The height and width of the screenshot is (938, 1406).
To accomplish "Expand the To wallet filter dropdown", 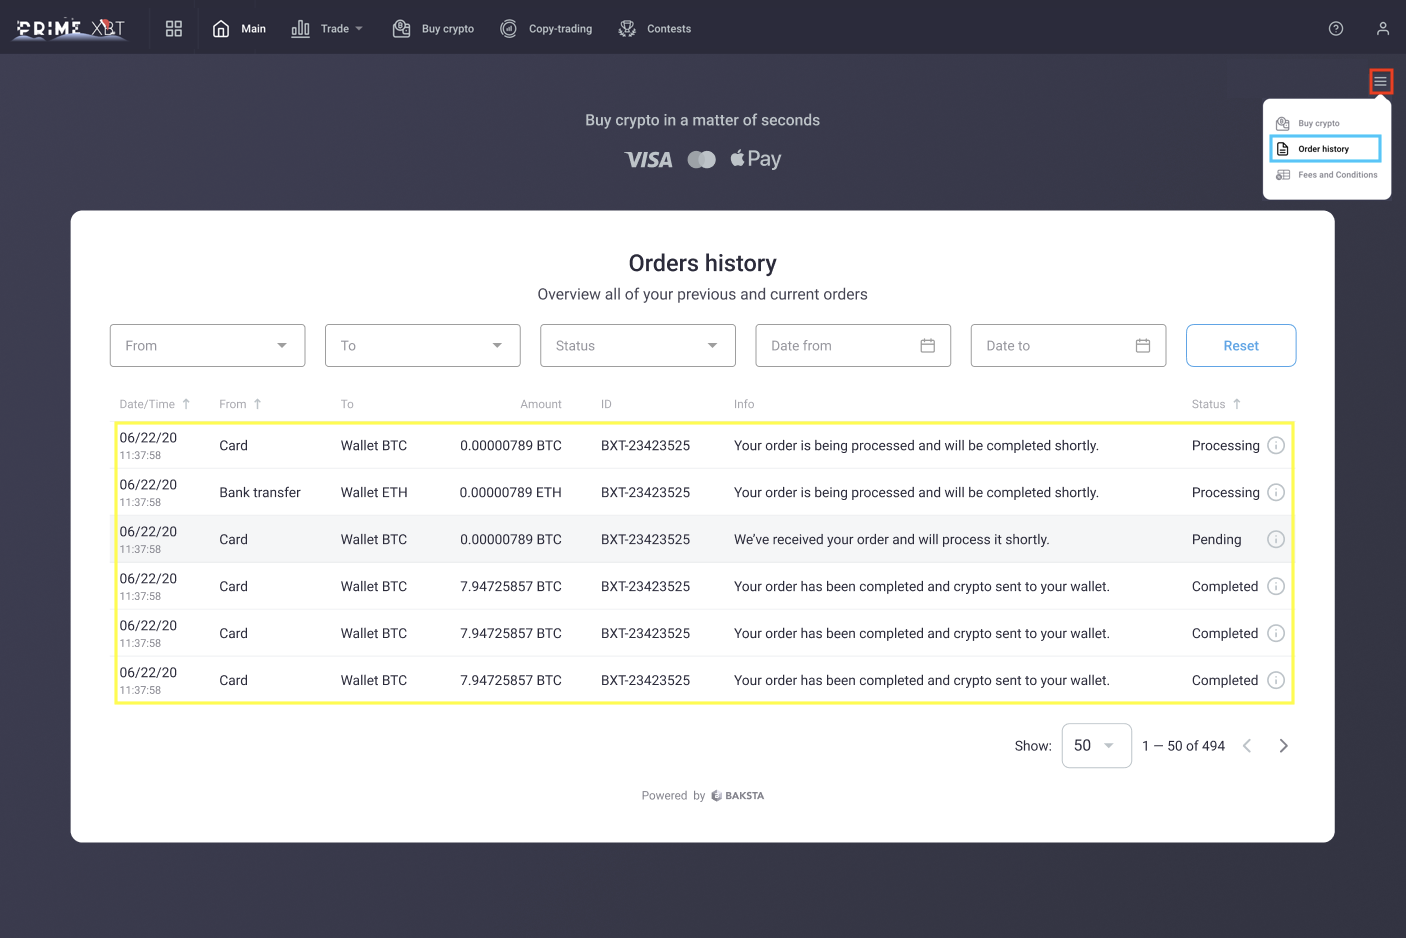I will (x=422, y=346).
